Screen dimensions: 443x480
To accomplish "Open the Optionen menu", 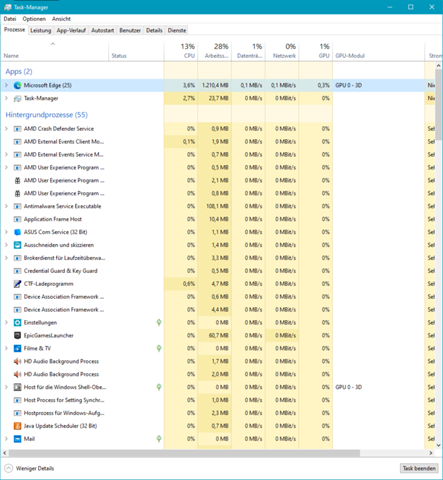I will point(34,19).
